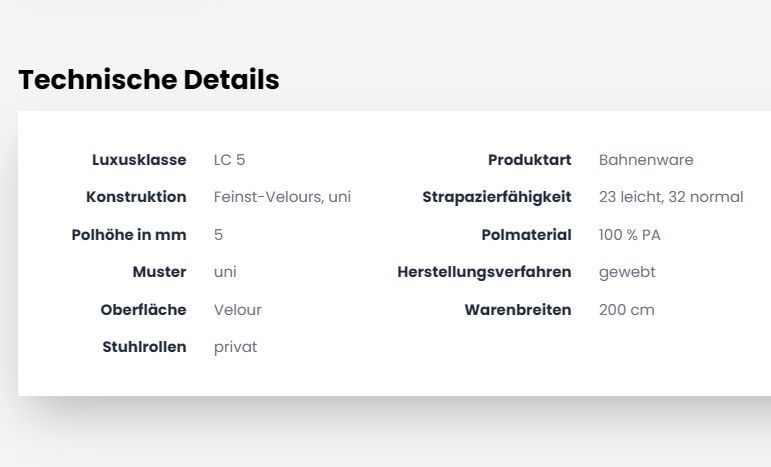Select the "Bahnenware" value

point(646,160)
